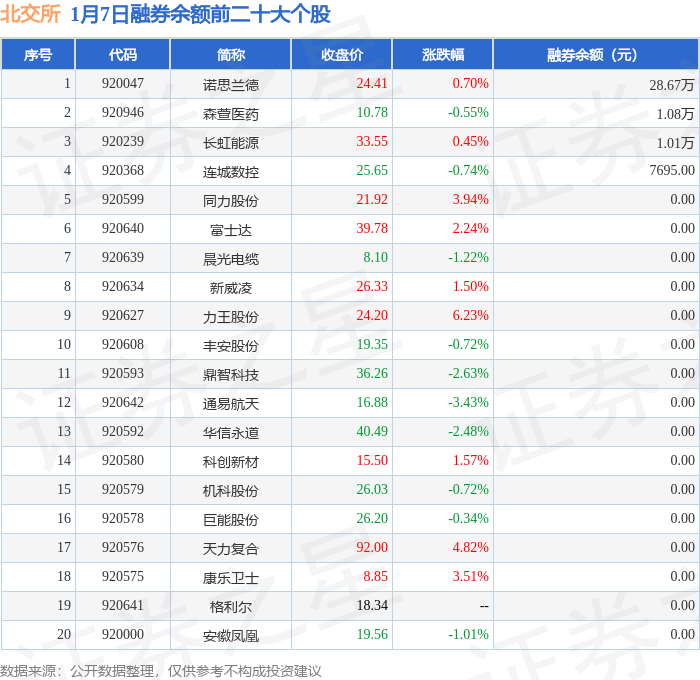Select stock name 晨光电缆
This screenshot has height=680, width=700.
231,259
